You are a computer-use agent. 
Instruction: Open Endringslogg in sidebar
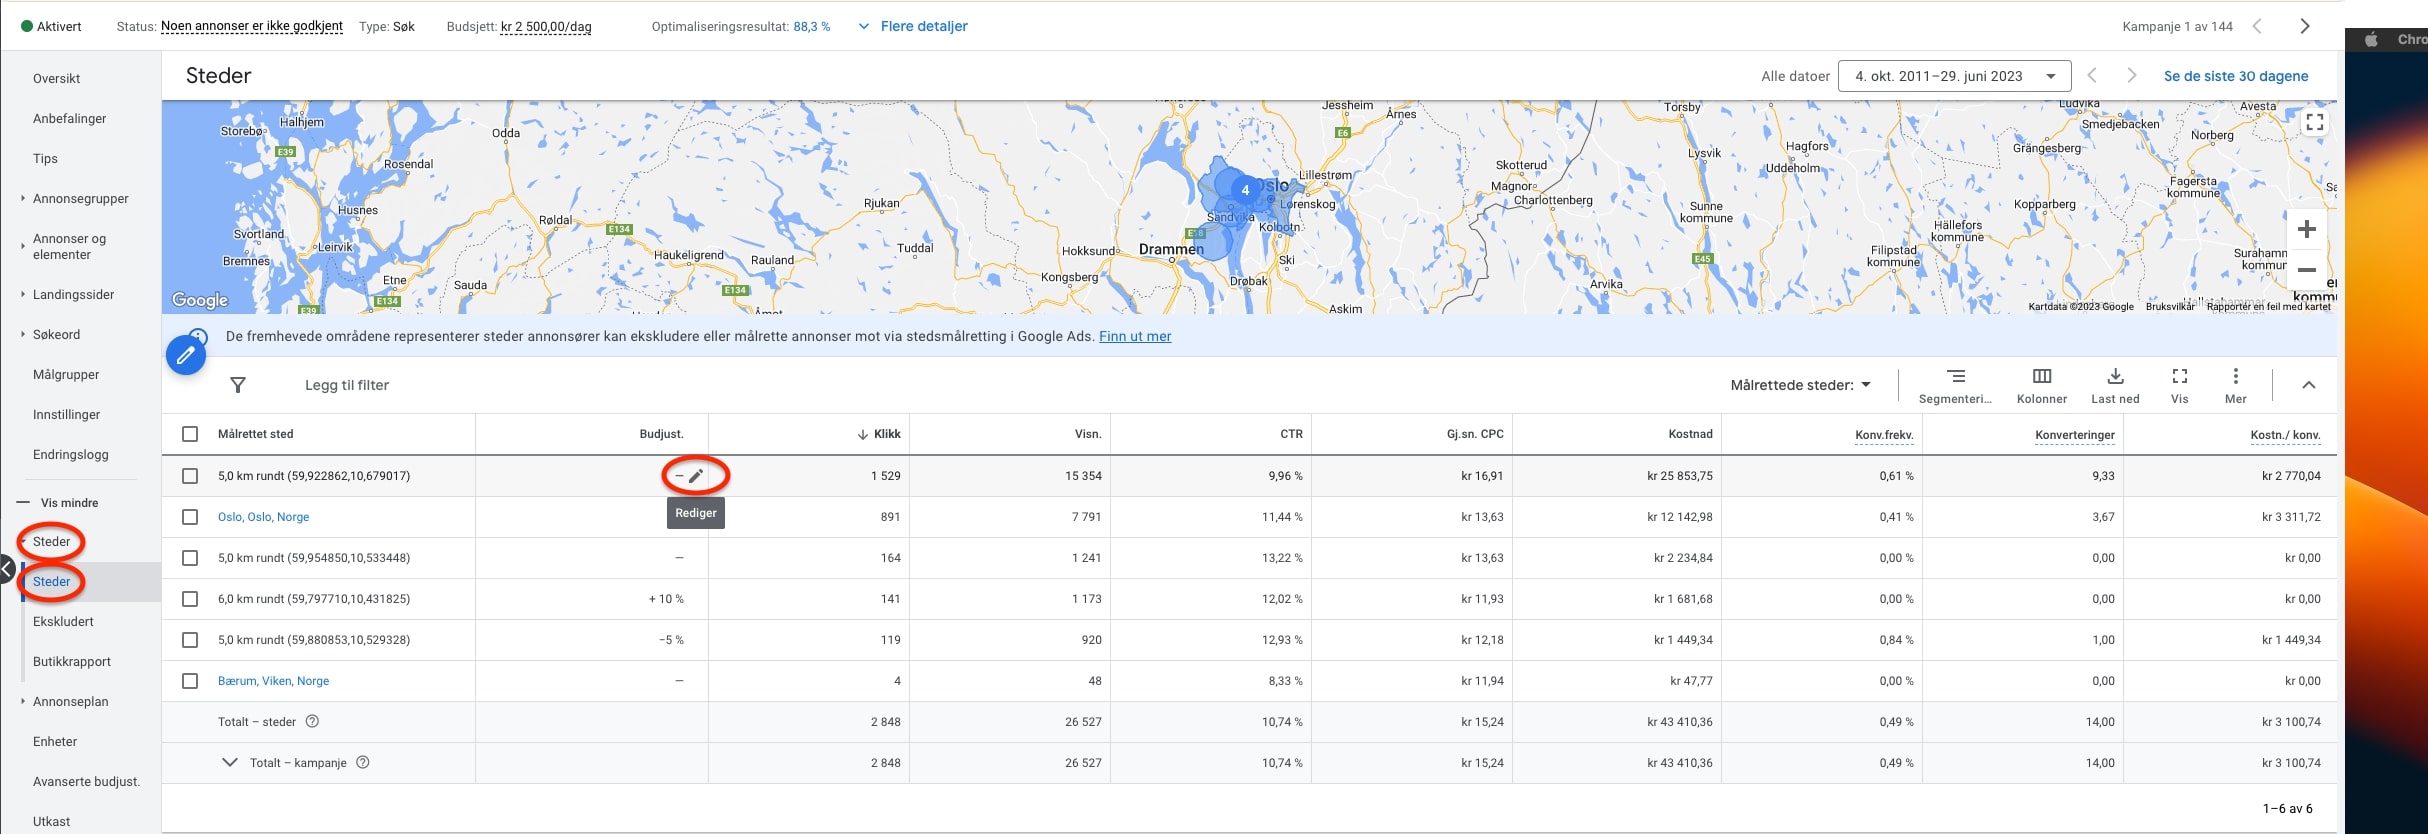point(70,454)
